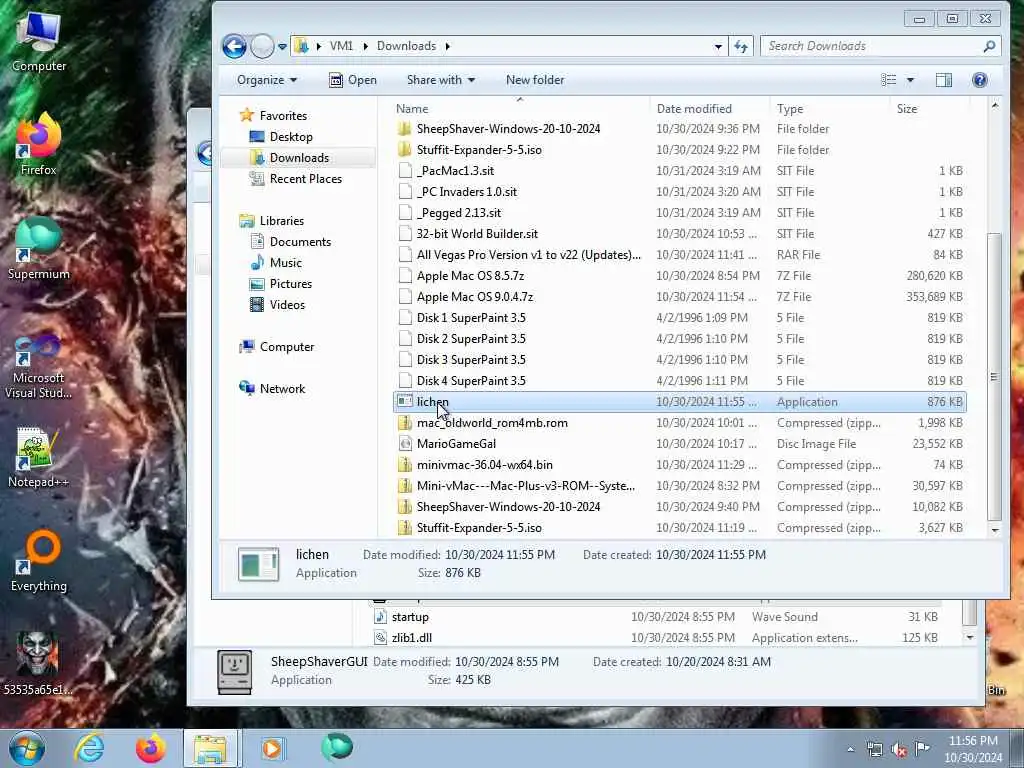Select Stuffit-Expander-5-5.iso compressed zip icon
This screenshot has width=1024, height=768.
(x=405, y=528)
